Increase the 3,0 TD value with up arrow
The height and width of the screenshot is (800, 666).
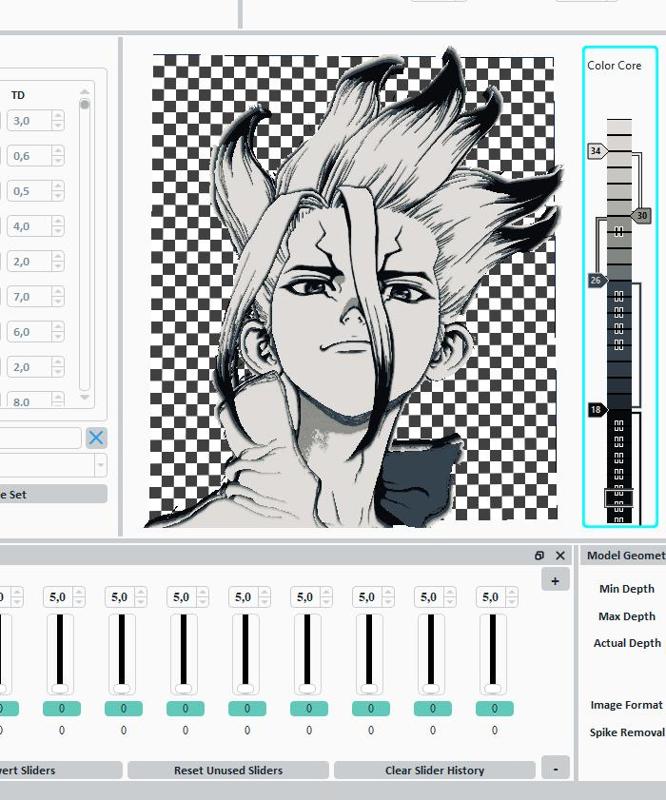click(x=58, y=116)
